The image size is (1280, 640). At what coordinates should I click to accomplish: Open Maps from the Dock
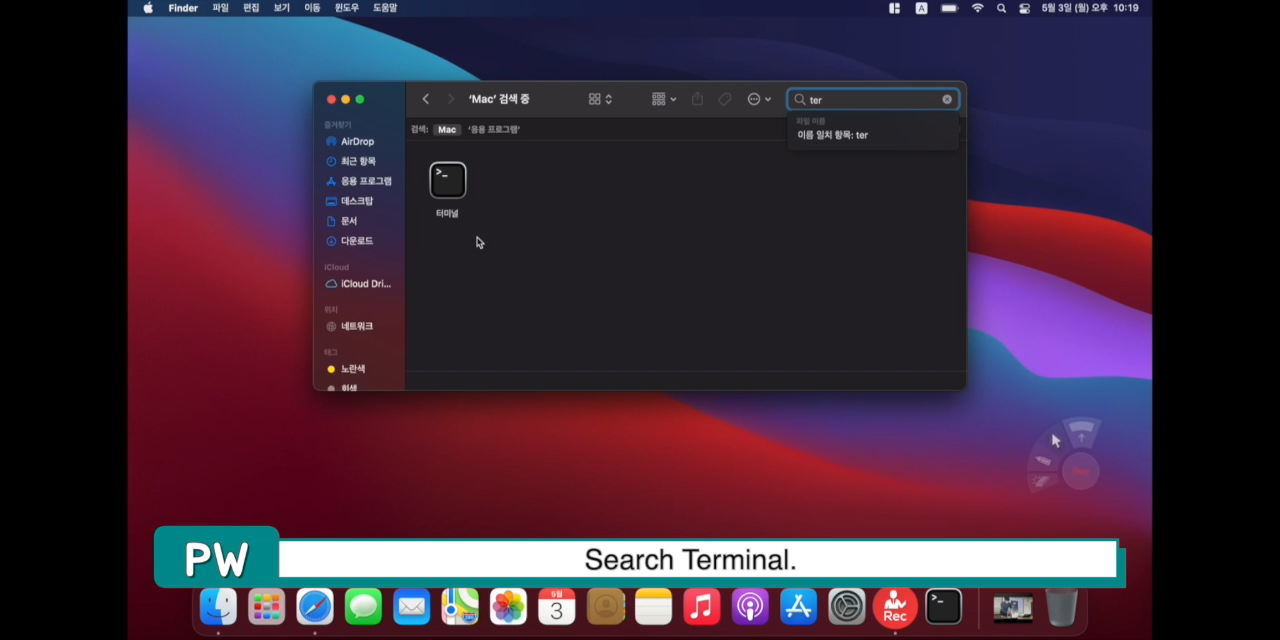pos(460,606)
